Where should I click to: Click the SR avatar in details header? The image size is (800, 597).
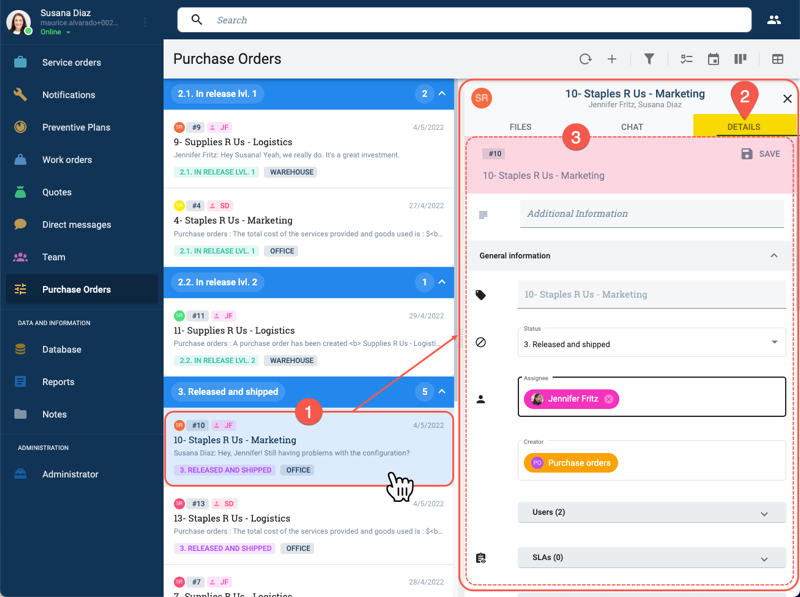click(x=482, y=98)
